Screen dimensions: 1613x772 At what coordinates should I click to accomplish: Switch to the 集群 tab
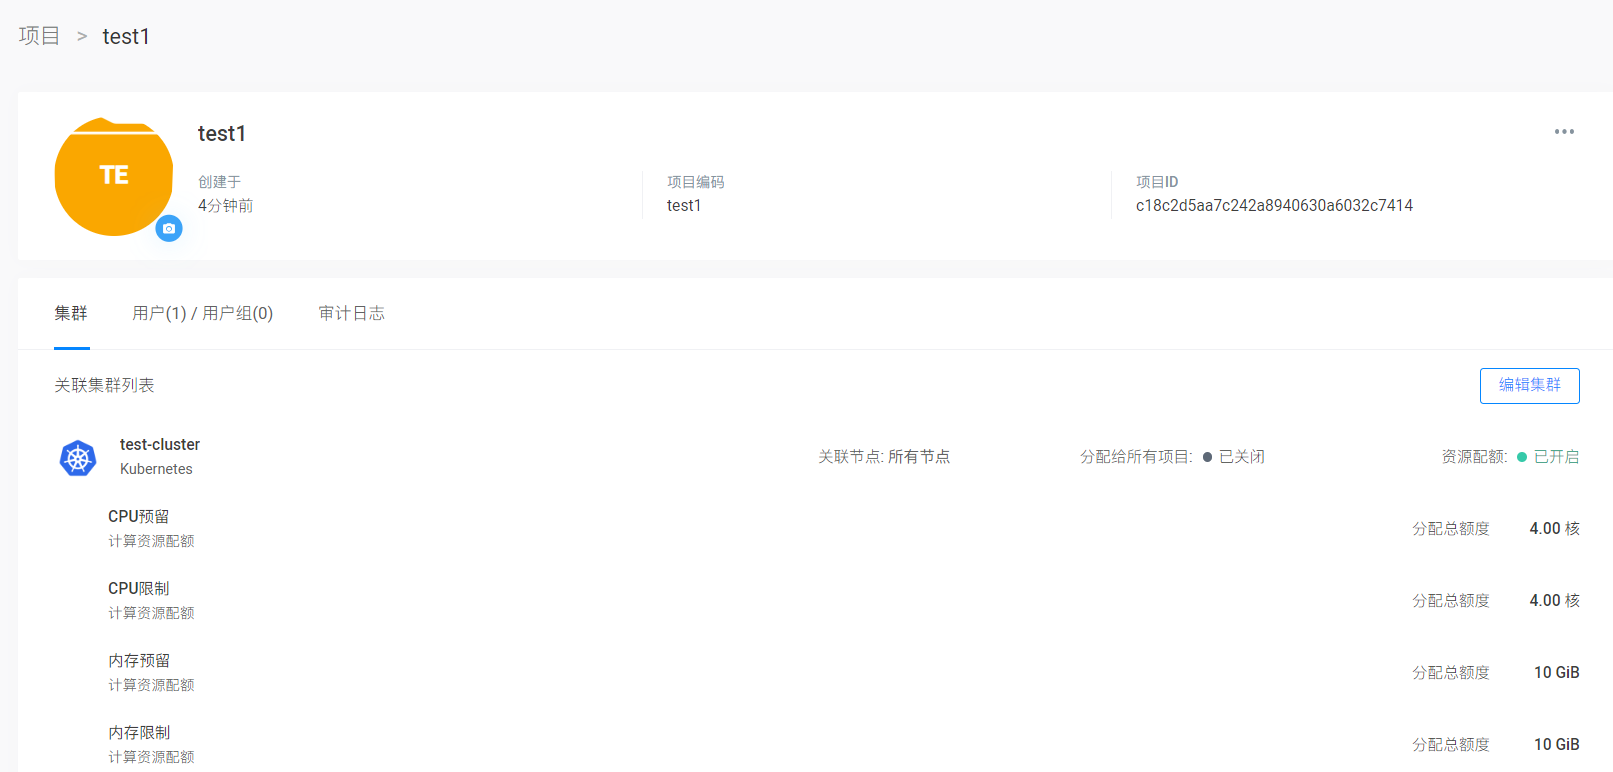click(x=71, y=313)
